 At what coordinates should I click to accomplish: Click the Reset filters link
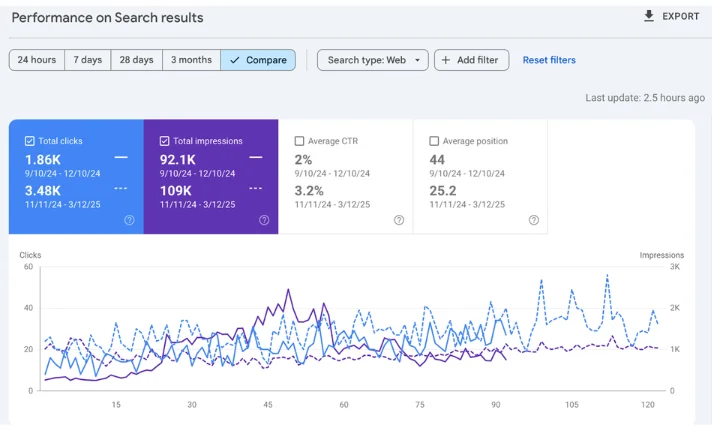549,60
